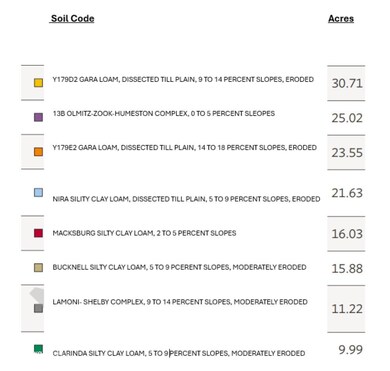Click the Lamoni-Shelby Complex description
Image resolution: width=390 pixels, height=371 pixels.
point(180,302)
